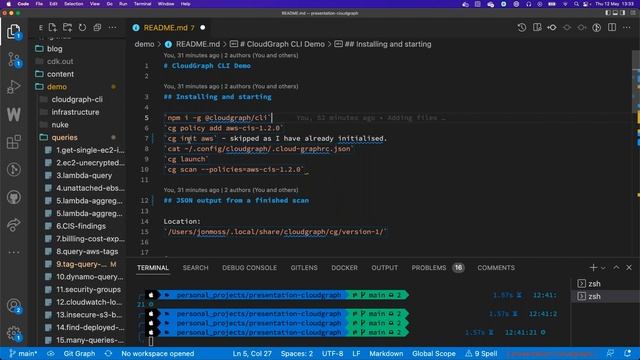The width and height of the screenshot is (640, 360).
Task: Maximize the terminal panel
Action: [616, 267]
